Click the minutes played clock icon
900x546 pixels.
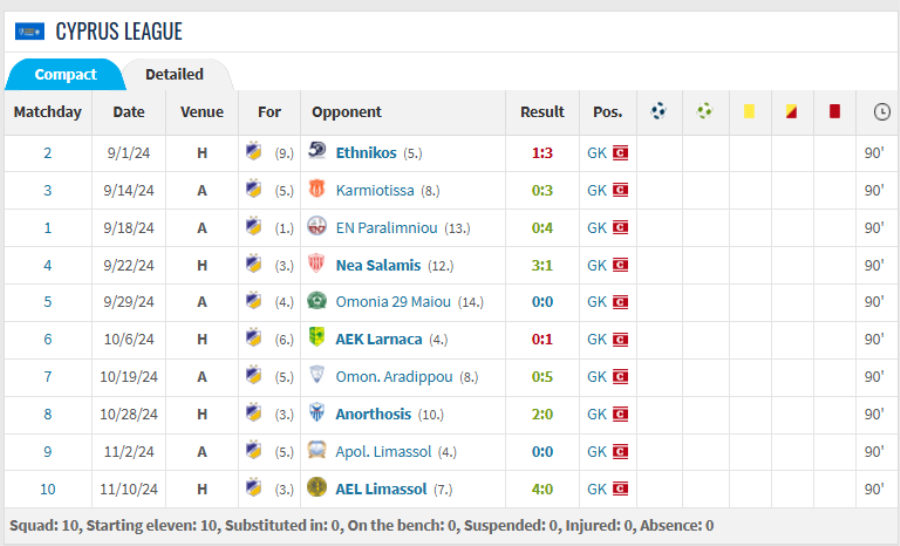(882, 111)
